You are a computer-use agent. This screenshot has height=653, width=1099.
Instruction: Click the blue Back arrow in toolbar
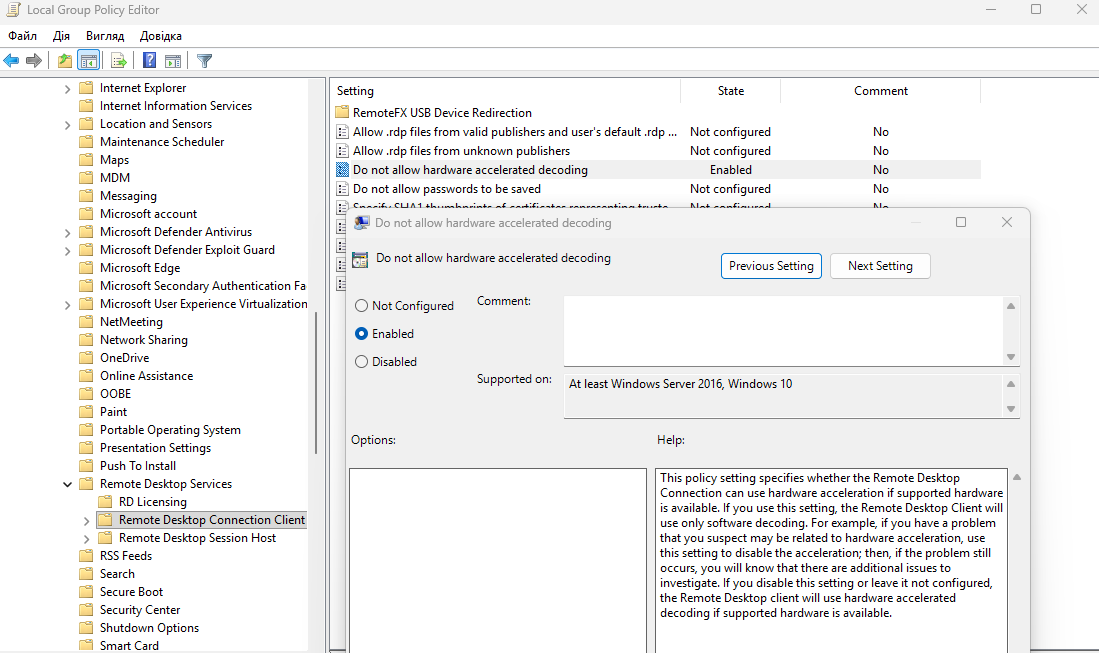click(x=12, y=61)
